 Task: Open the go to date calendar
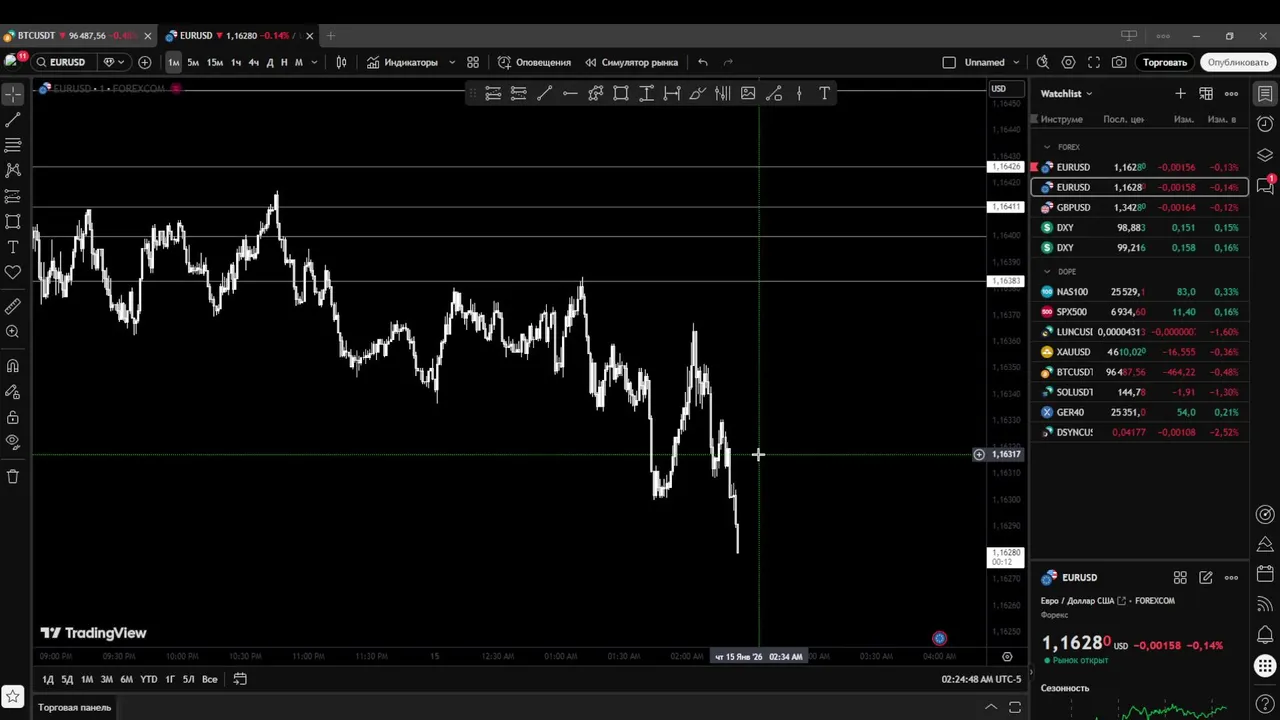tap(240, 679)
